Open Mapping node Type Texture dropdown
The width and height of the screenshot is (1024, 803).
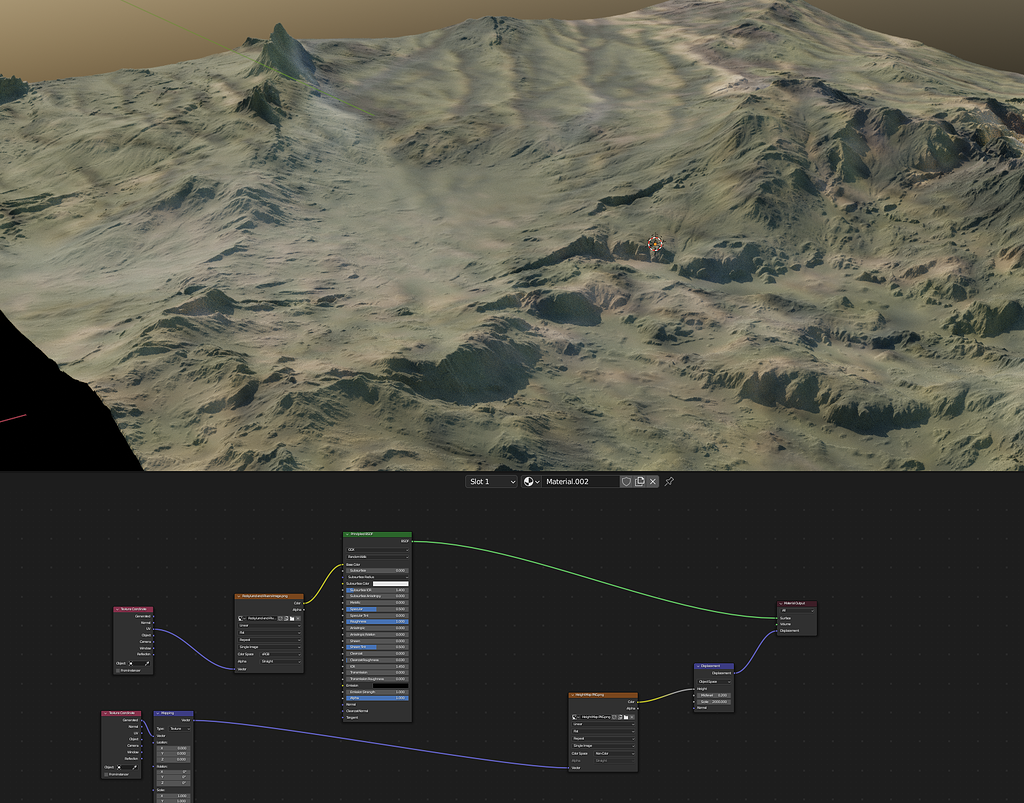click(180, 729)
